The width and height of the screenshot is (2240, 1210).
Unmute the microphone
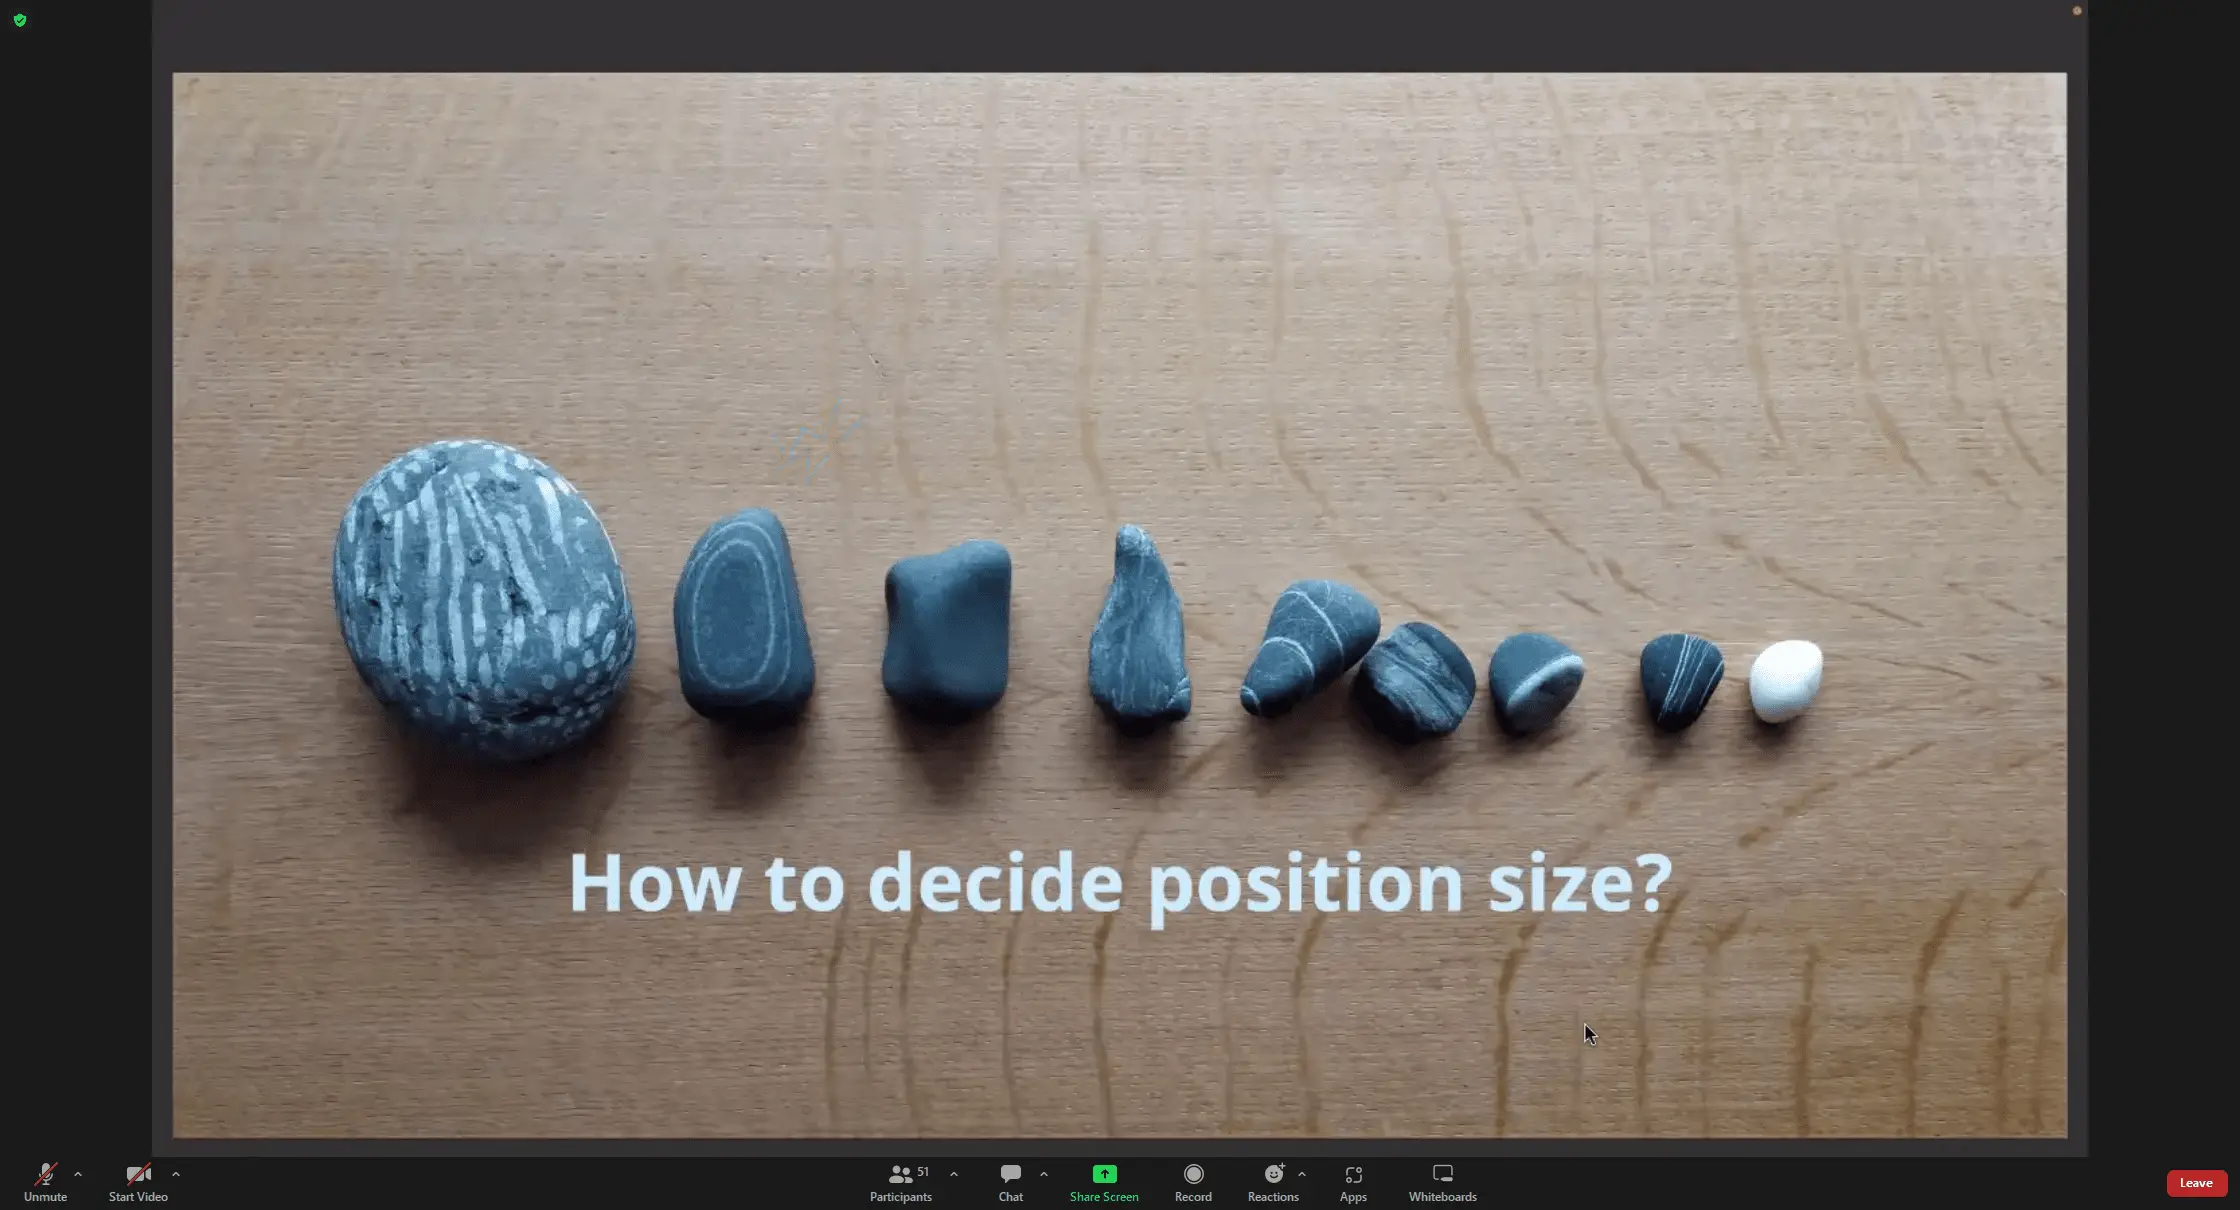coord(45,1175)
